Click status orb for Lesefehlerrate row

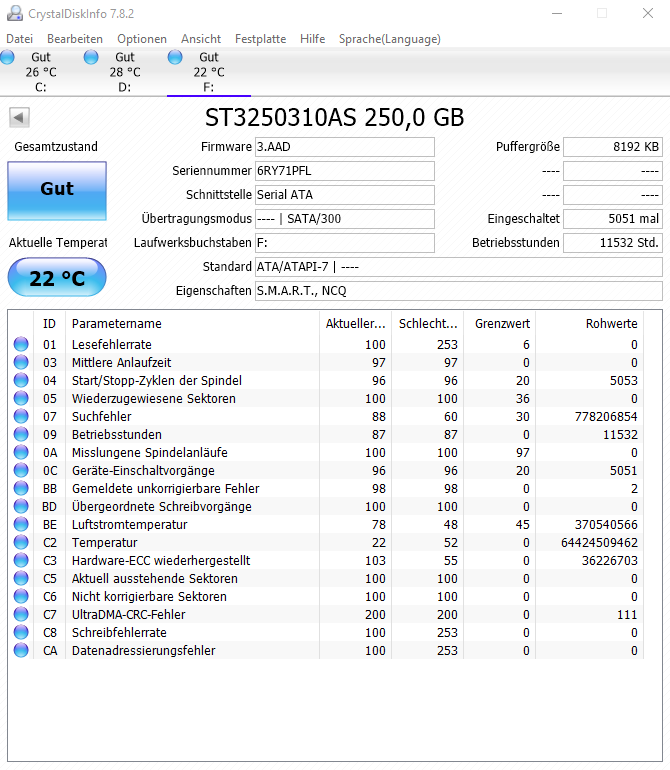21,344
